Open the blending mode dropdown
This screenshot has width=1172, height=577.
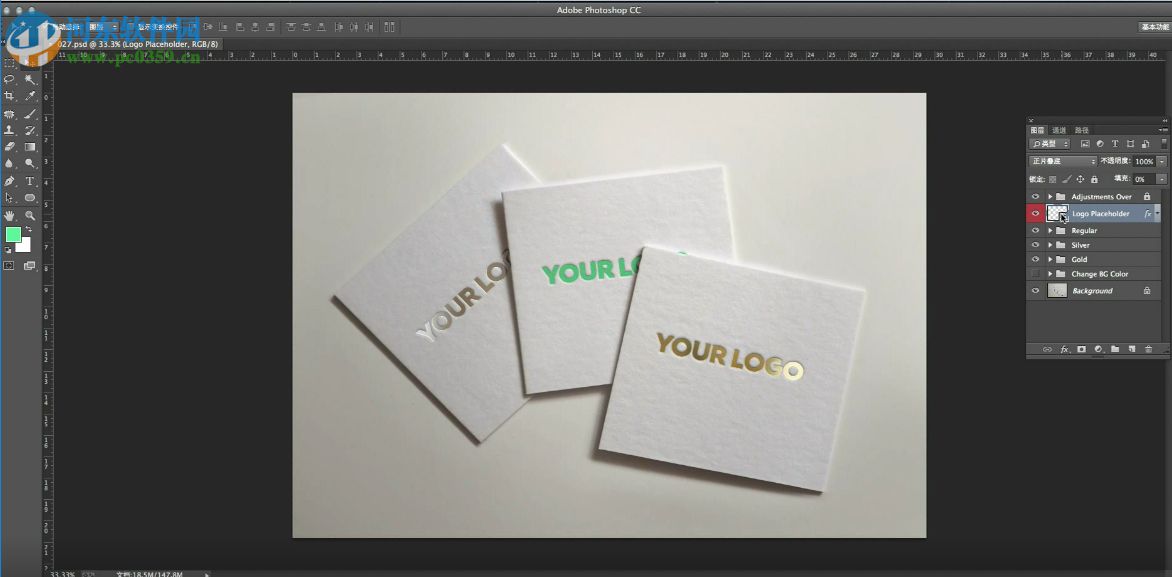[1063, 161]
